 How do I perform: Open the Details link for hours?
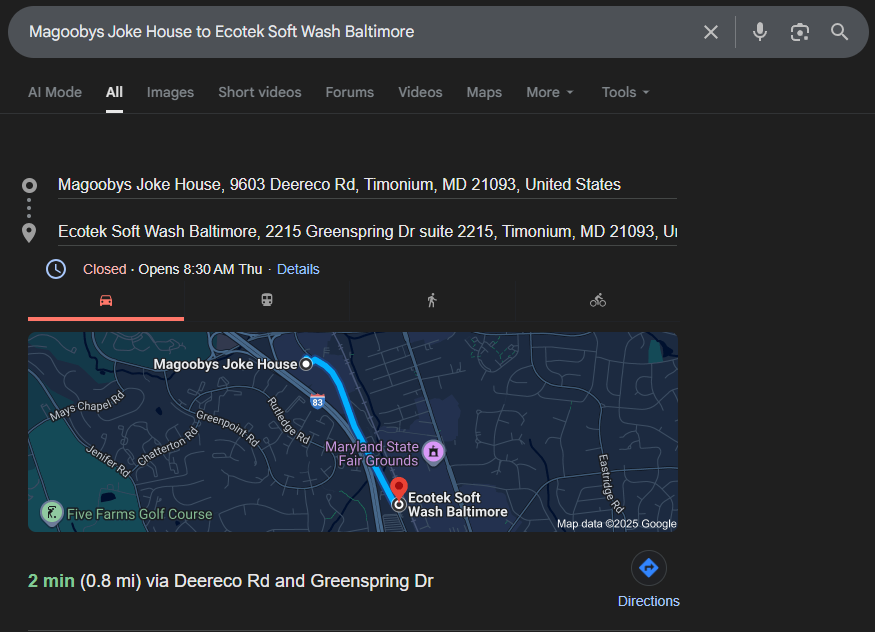tap(298, 269)
